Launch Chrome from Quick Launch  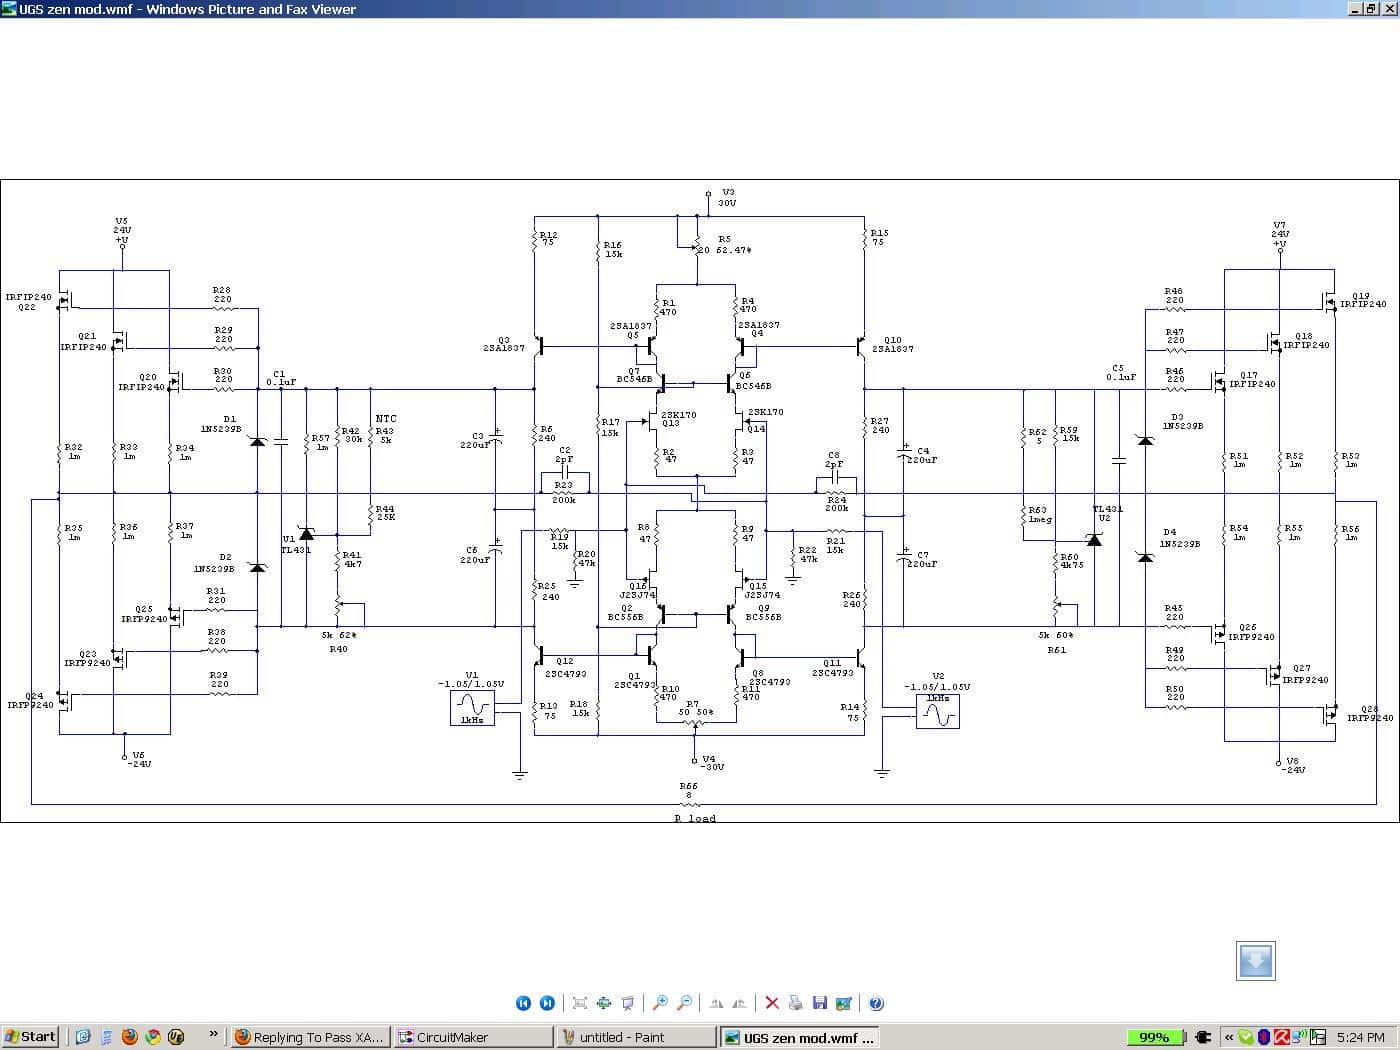click(153, 1037)
